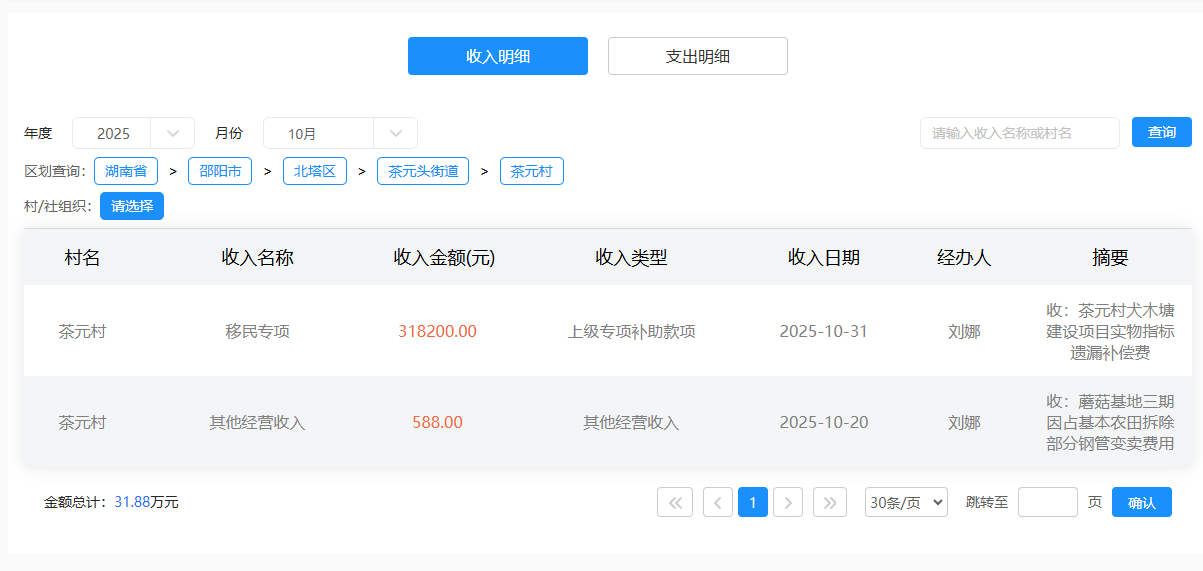
Task: Select 邵阳市 region tag
Action: [x=220, y=171]
